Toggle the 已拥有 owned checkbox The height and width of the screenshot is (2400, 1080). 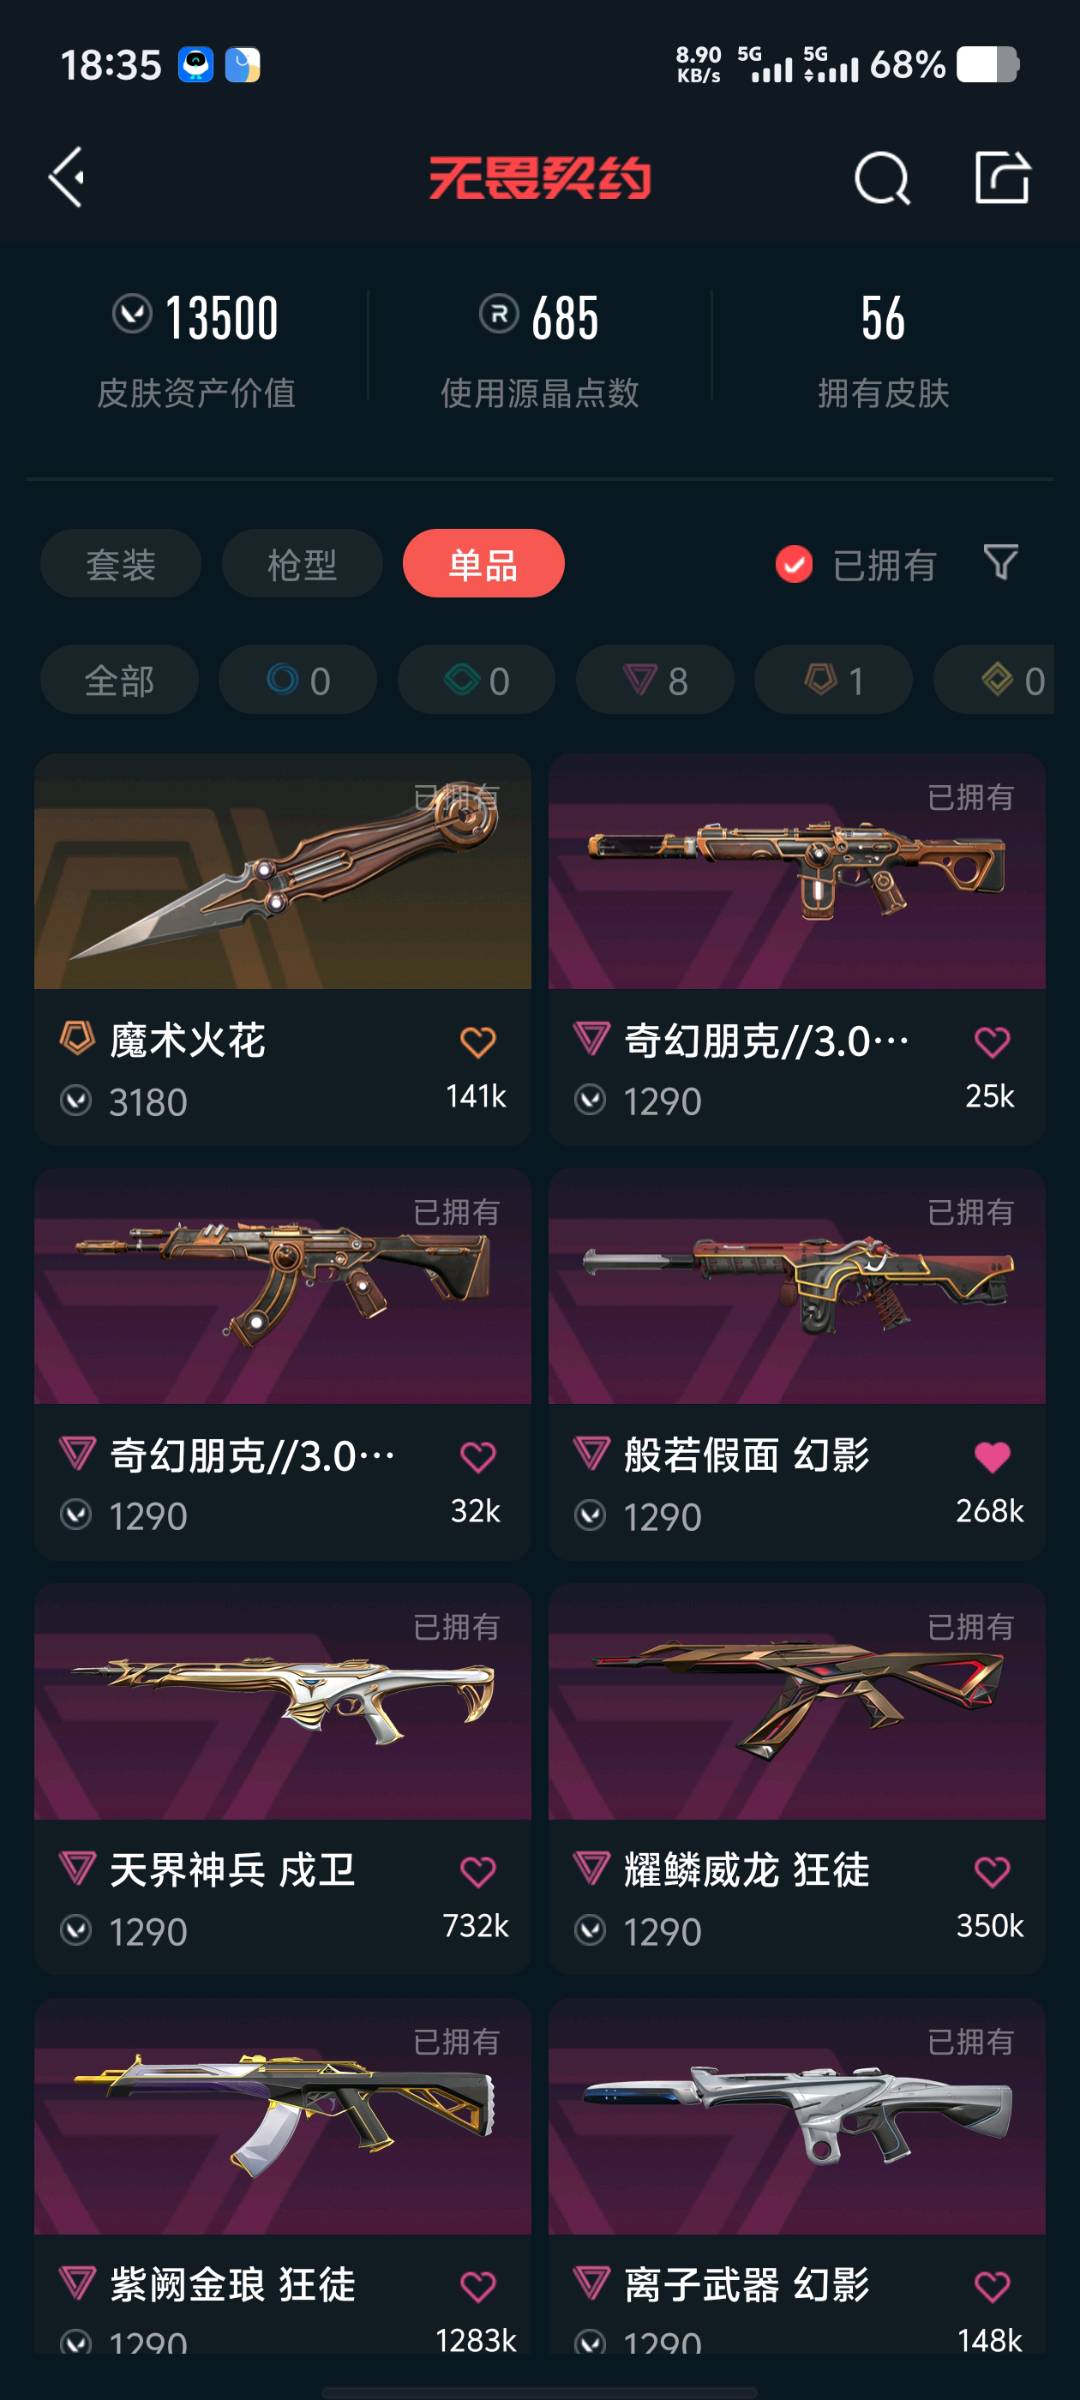pos(794,564)
